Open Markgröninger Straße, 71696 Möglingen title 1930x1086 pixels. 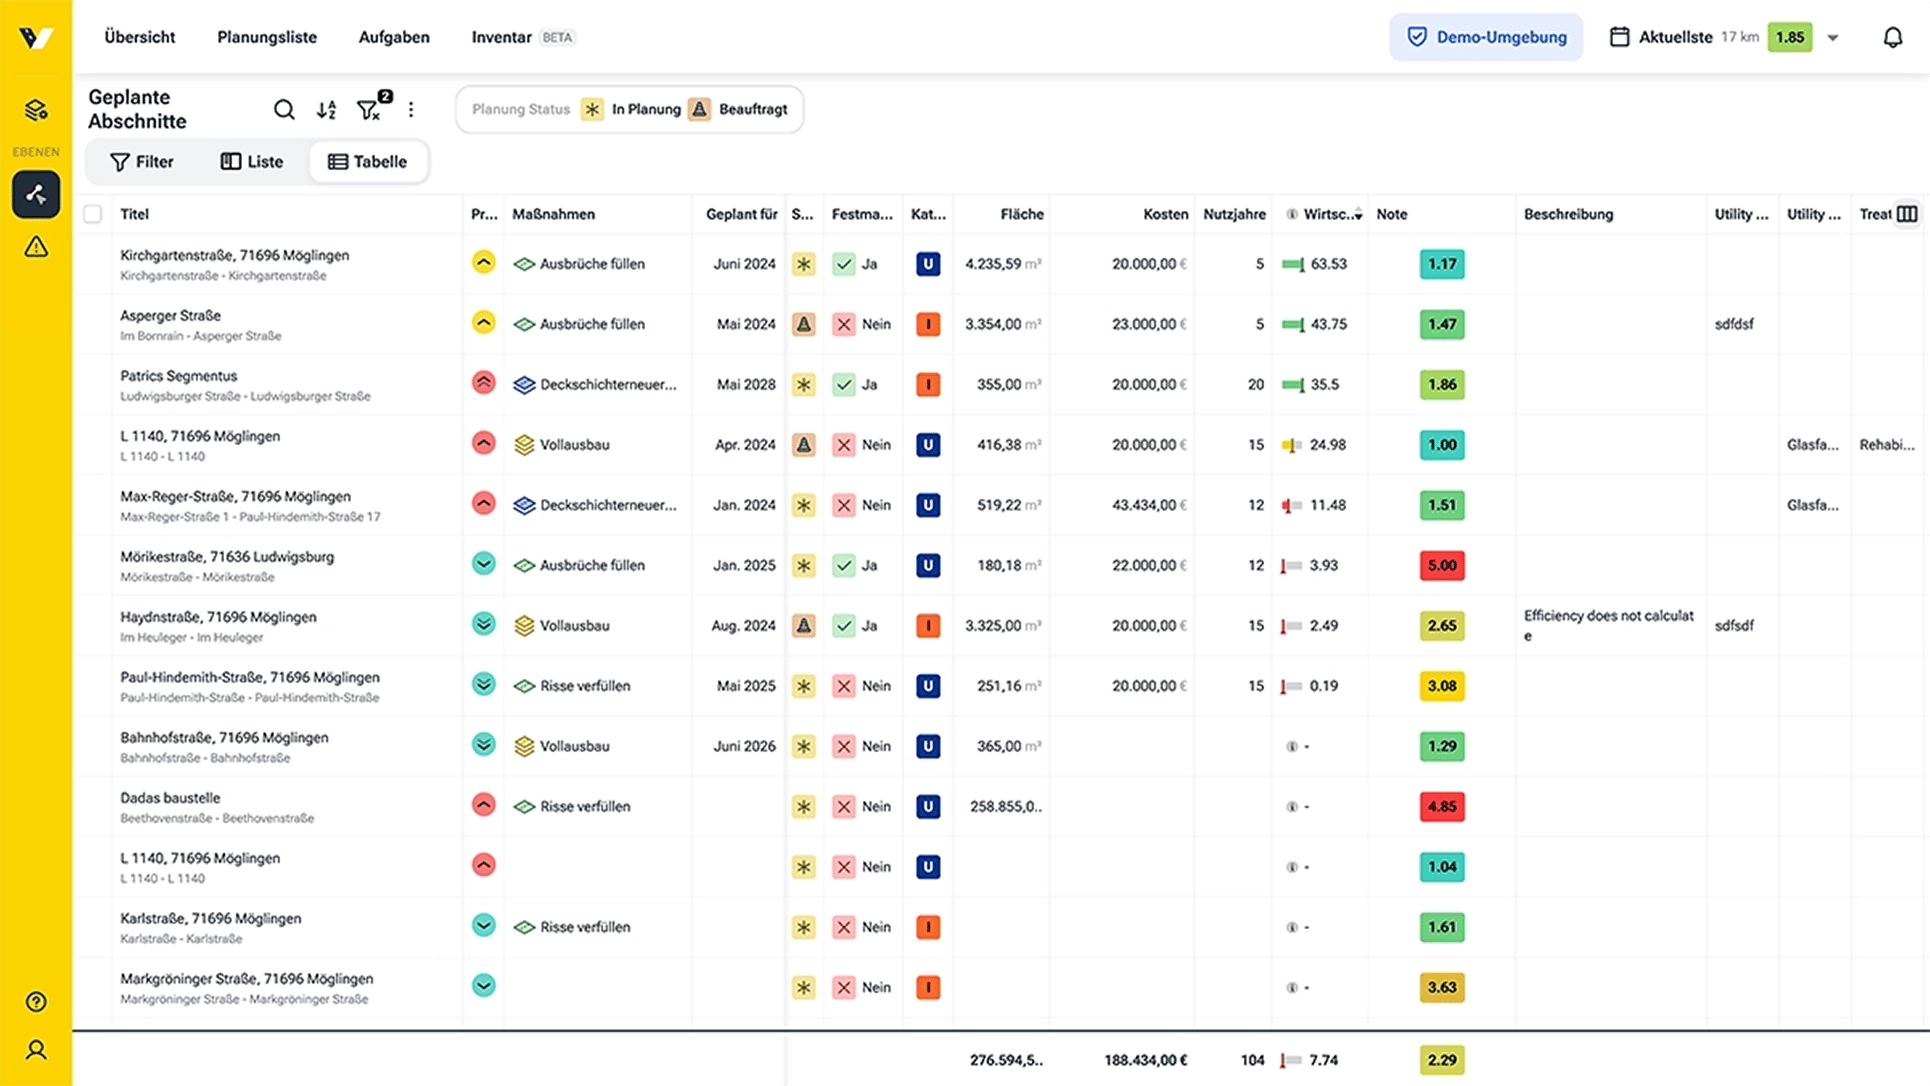coord(246,979)
